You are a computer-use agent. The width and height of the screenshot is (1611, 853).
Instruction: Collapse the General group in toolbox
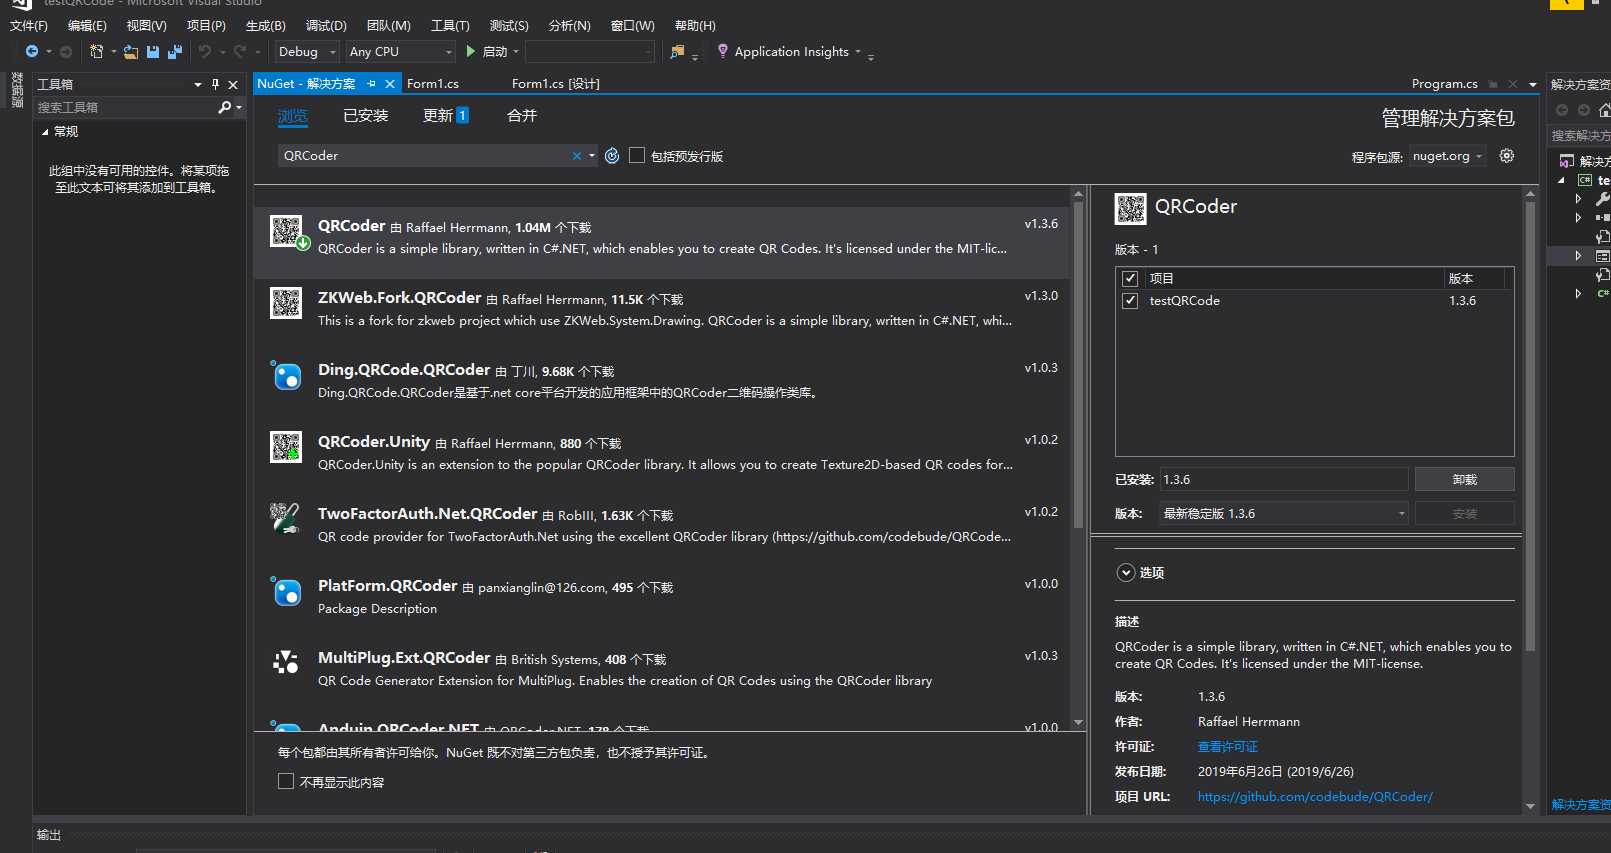tap(45, 132)
